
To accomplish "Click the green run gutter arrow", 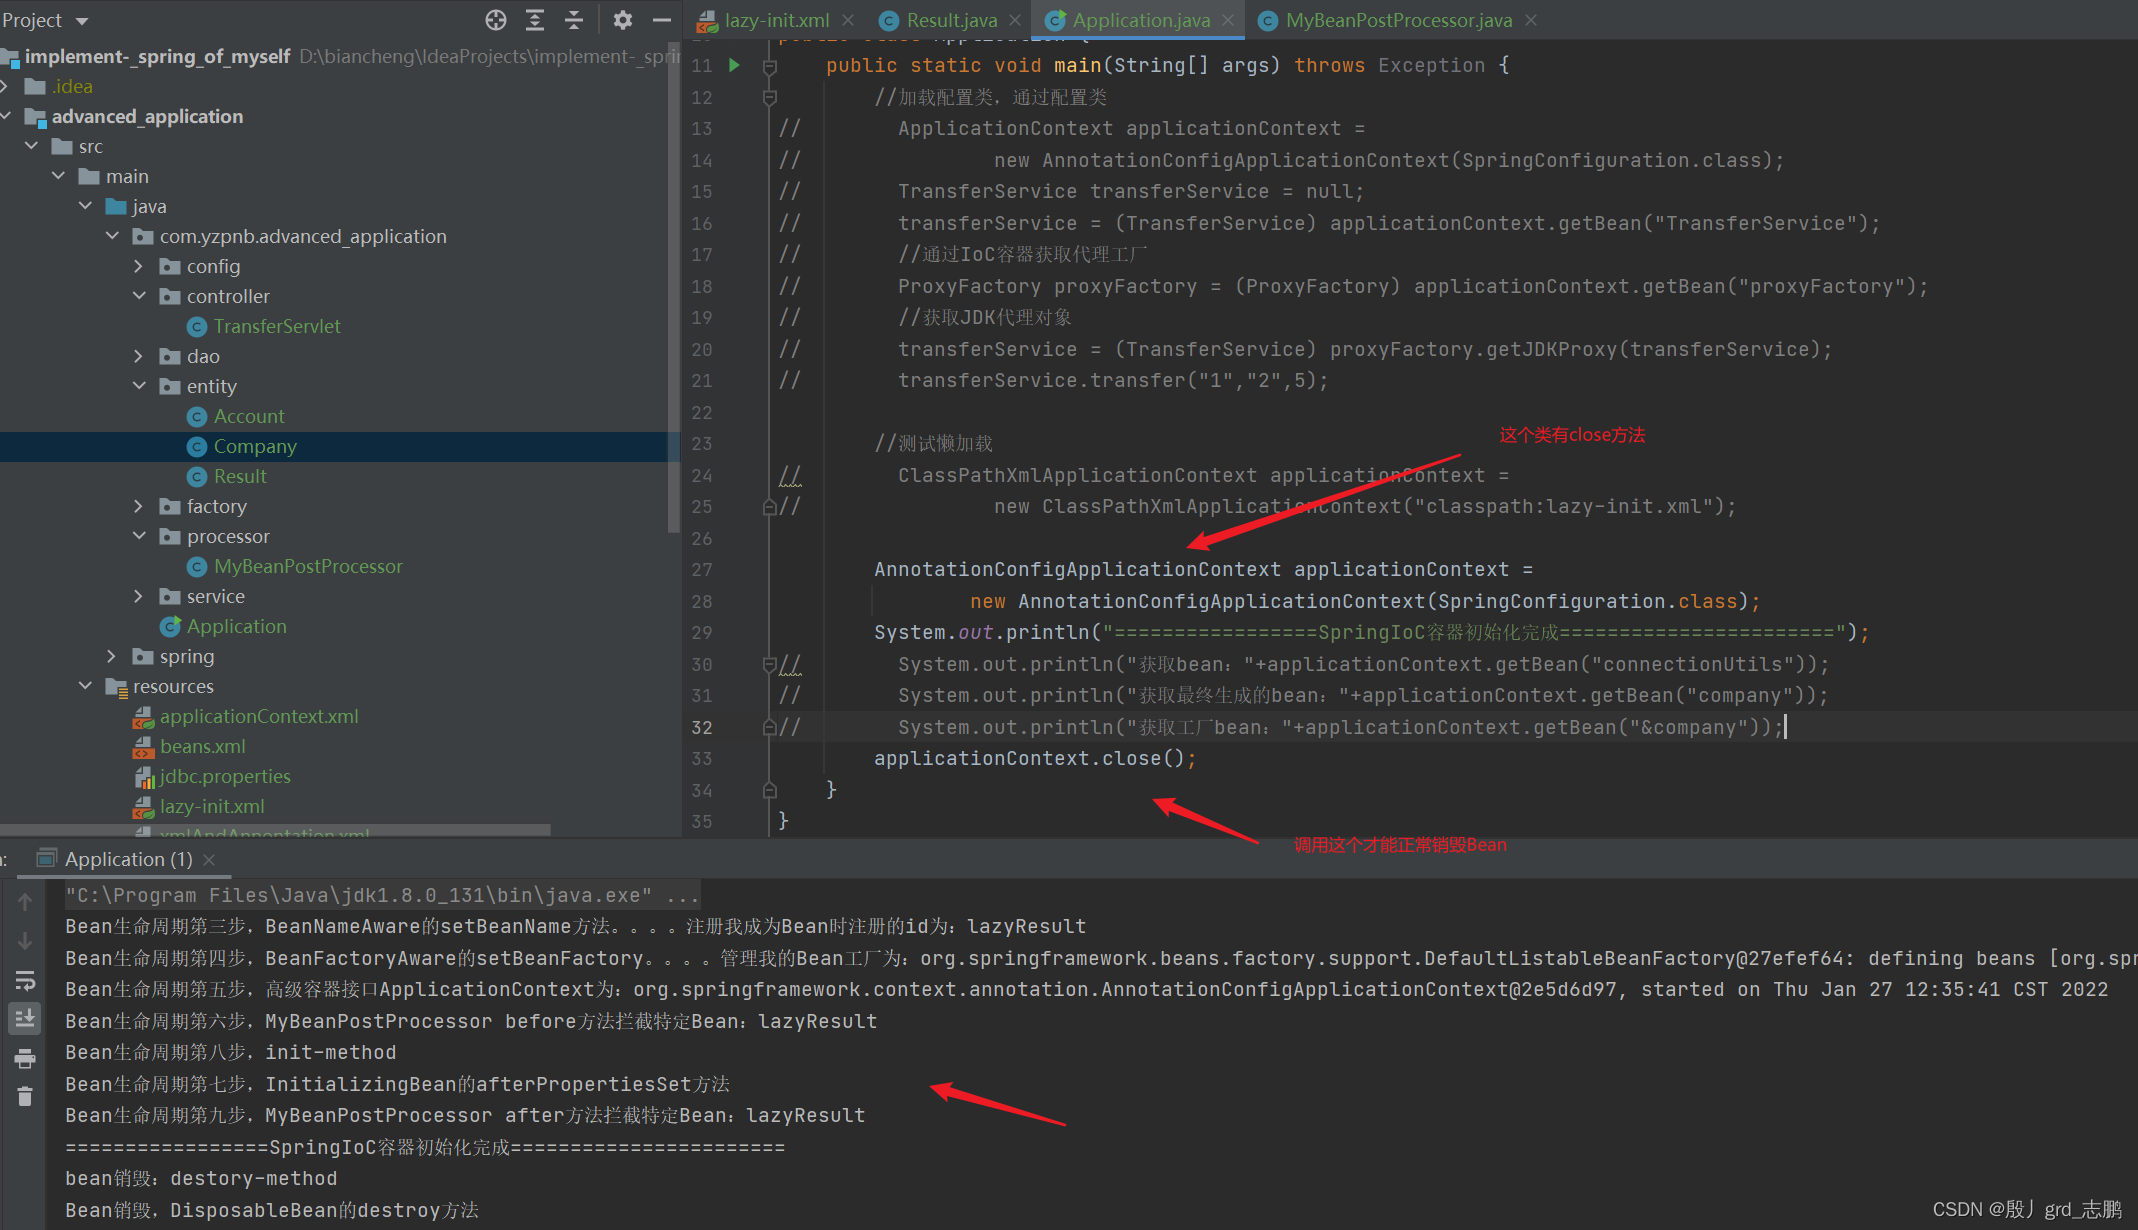I will (x=734, y=65).
